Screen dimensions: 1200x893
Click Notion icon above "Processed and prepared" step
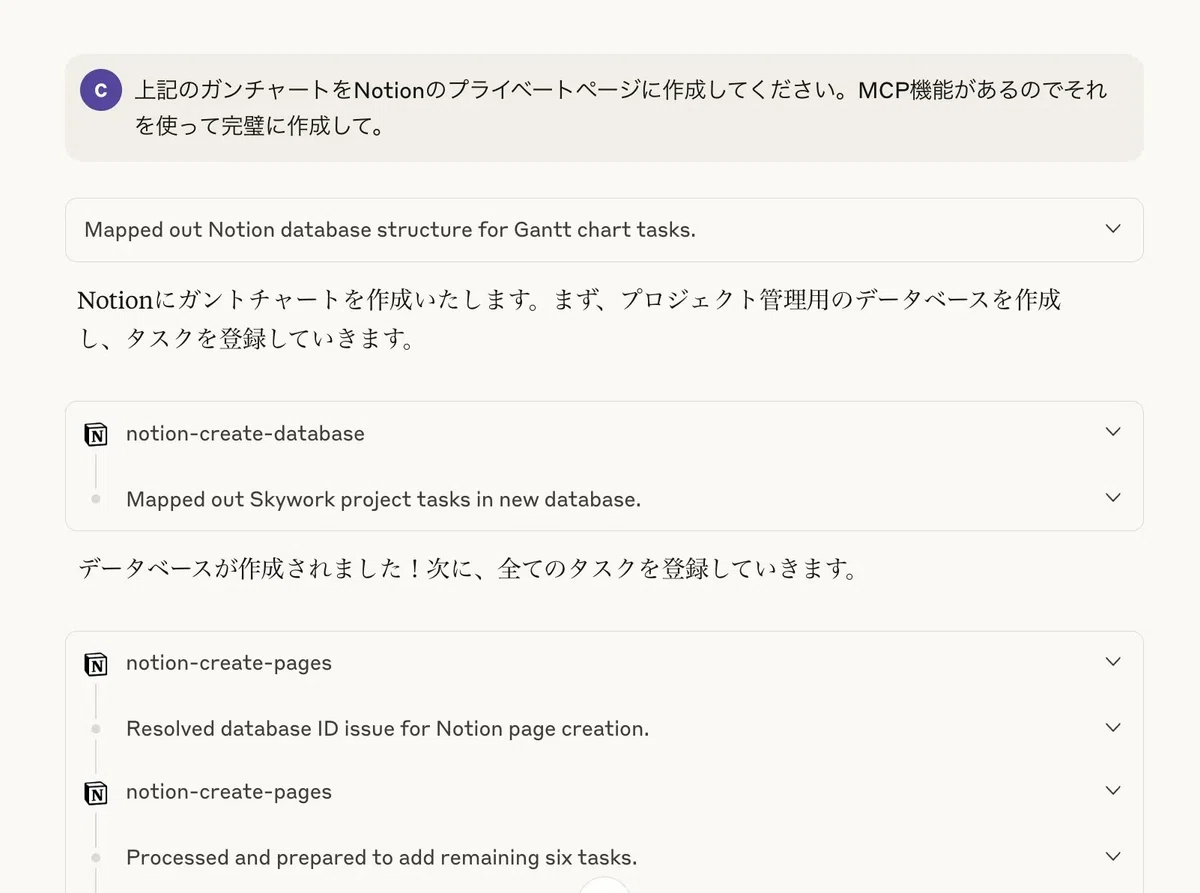[96, 792]
